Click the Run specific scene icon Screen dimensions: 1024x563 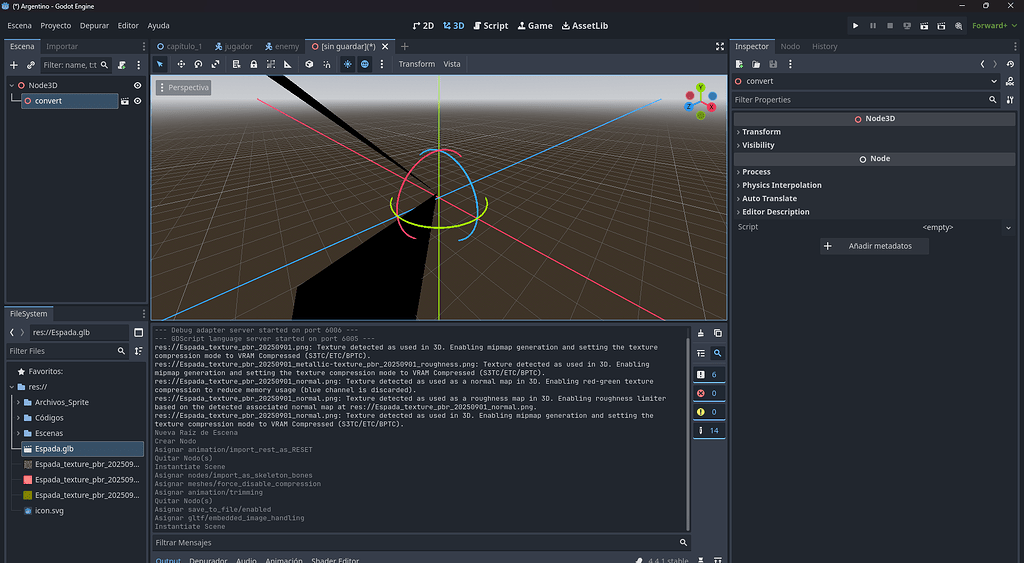coord(941,25)
